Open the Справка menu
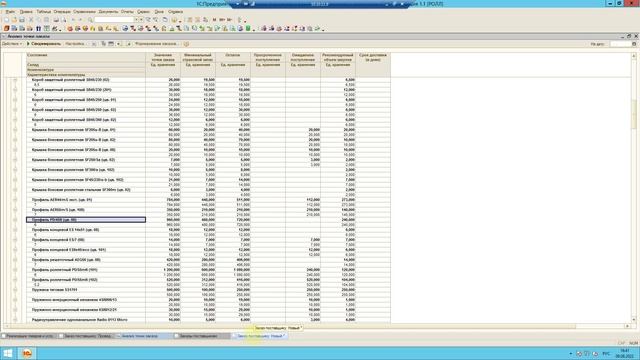 176,12
